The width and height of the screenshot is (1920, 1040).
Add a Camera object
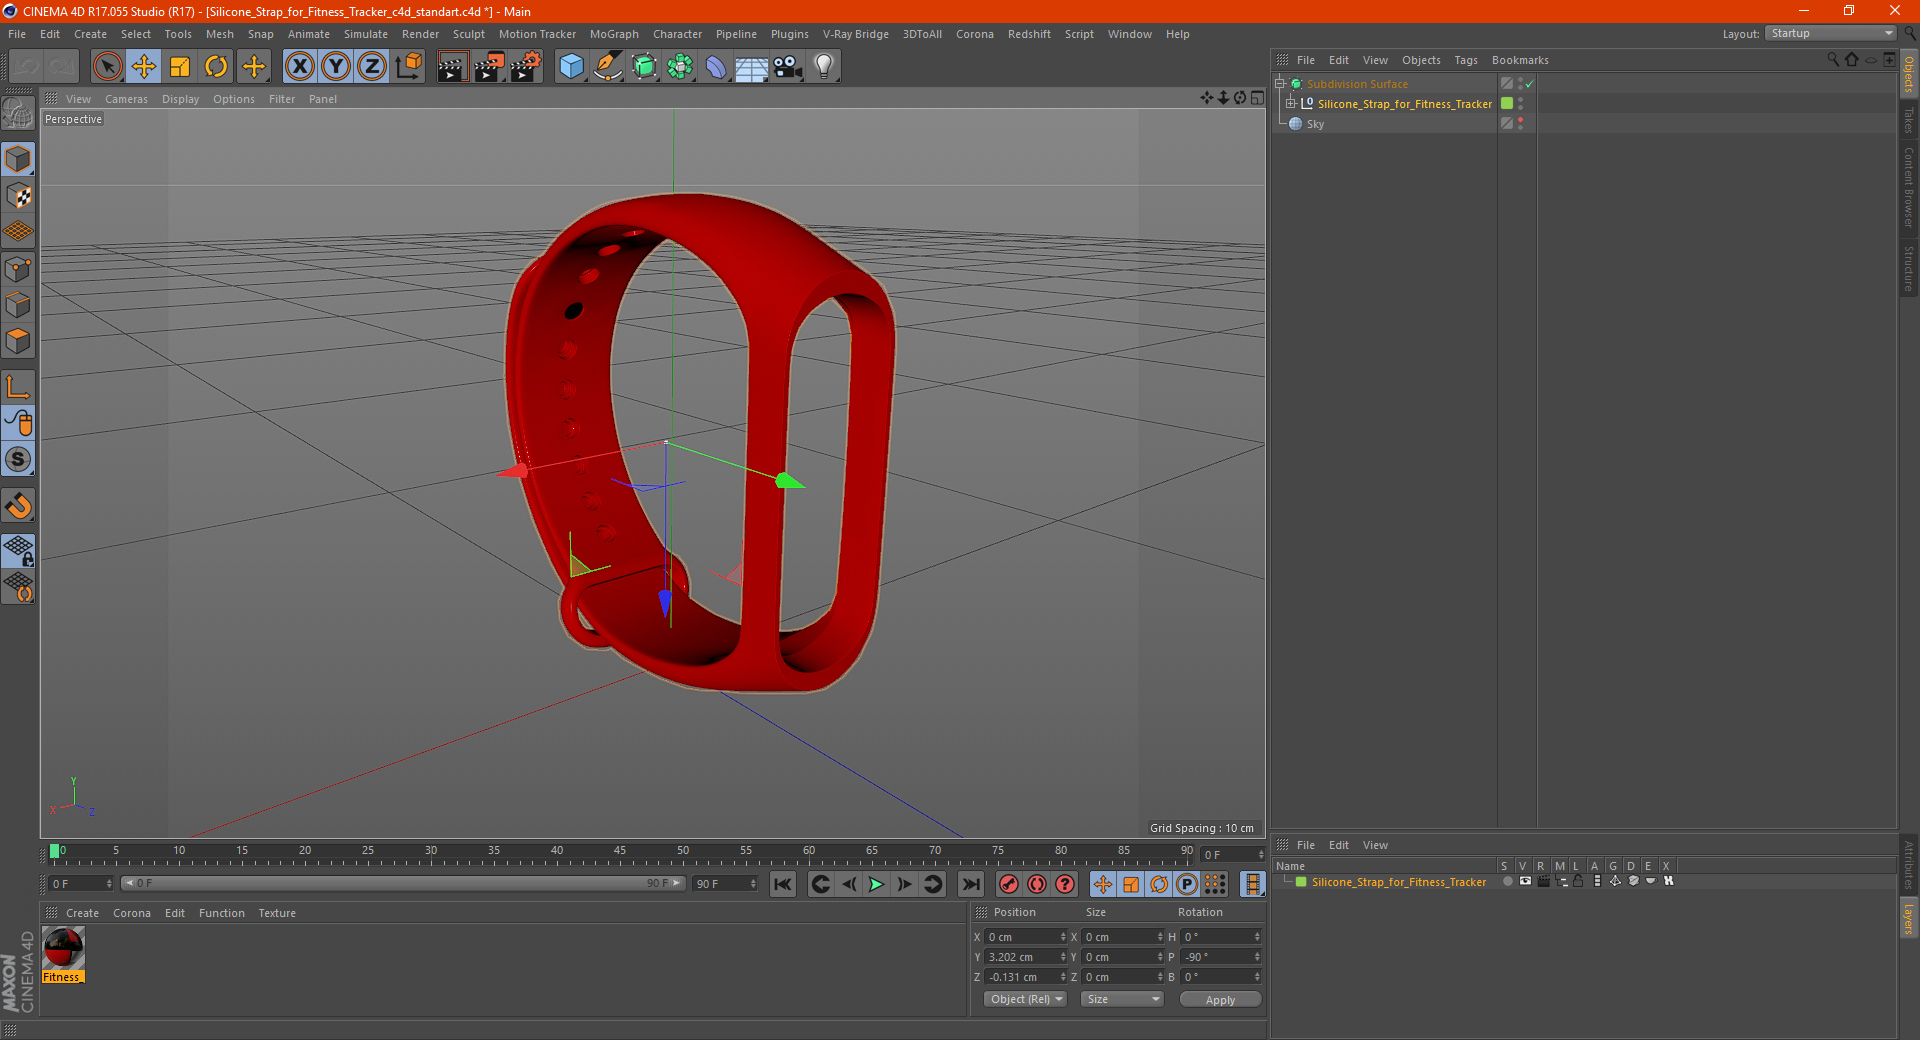788,67
